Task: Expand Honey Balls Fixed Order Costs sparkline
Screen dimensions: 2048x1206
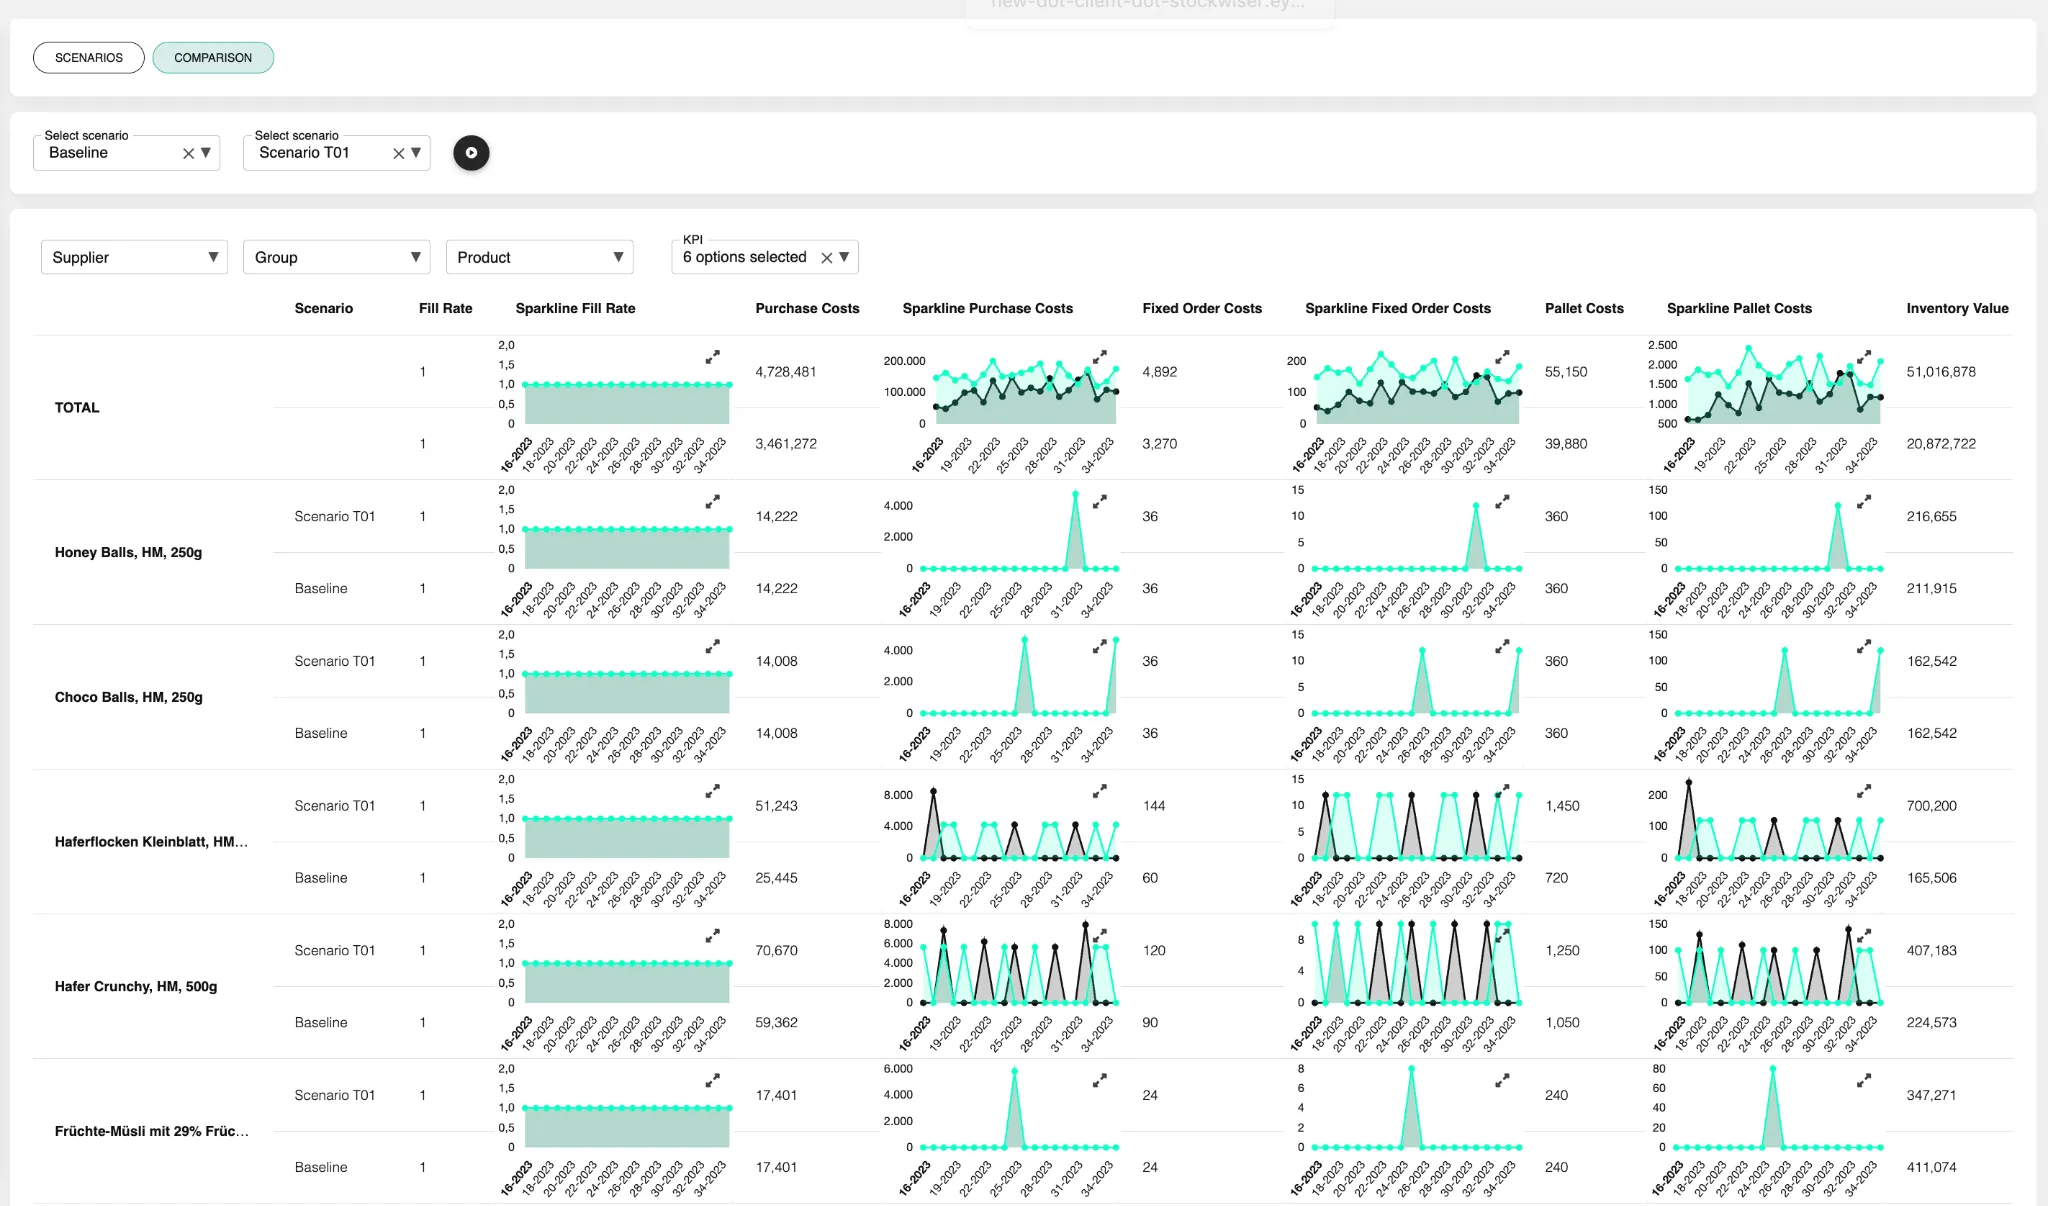Action: click(1503, 502)
